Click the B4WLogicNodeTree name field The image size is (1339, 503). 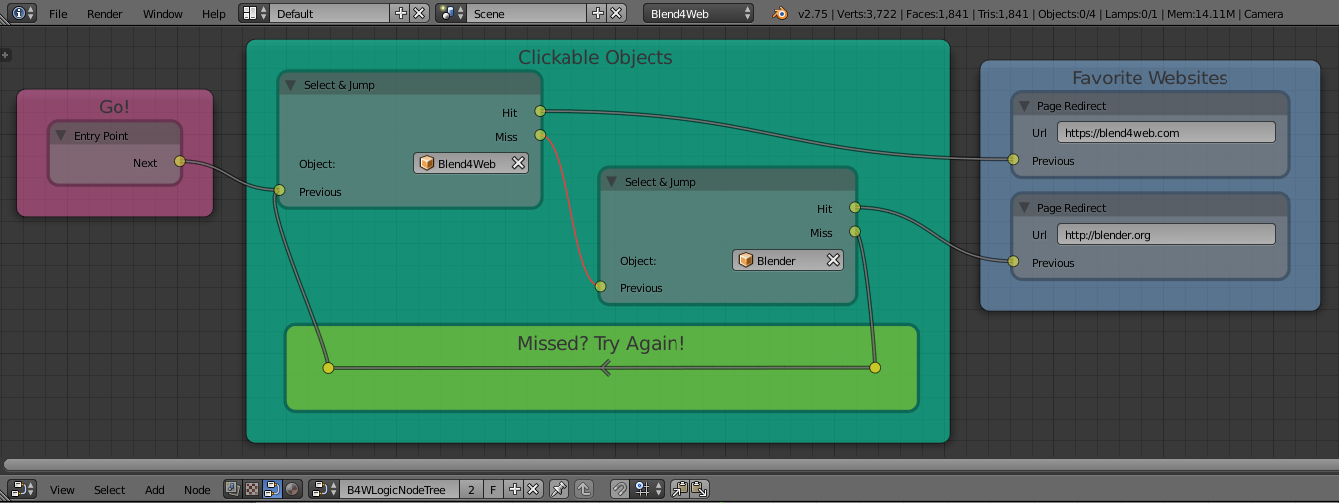point(399,489)
